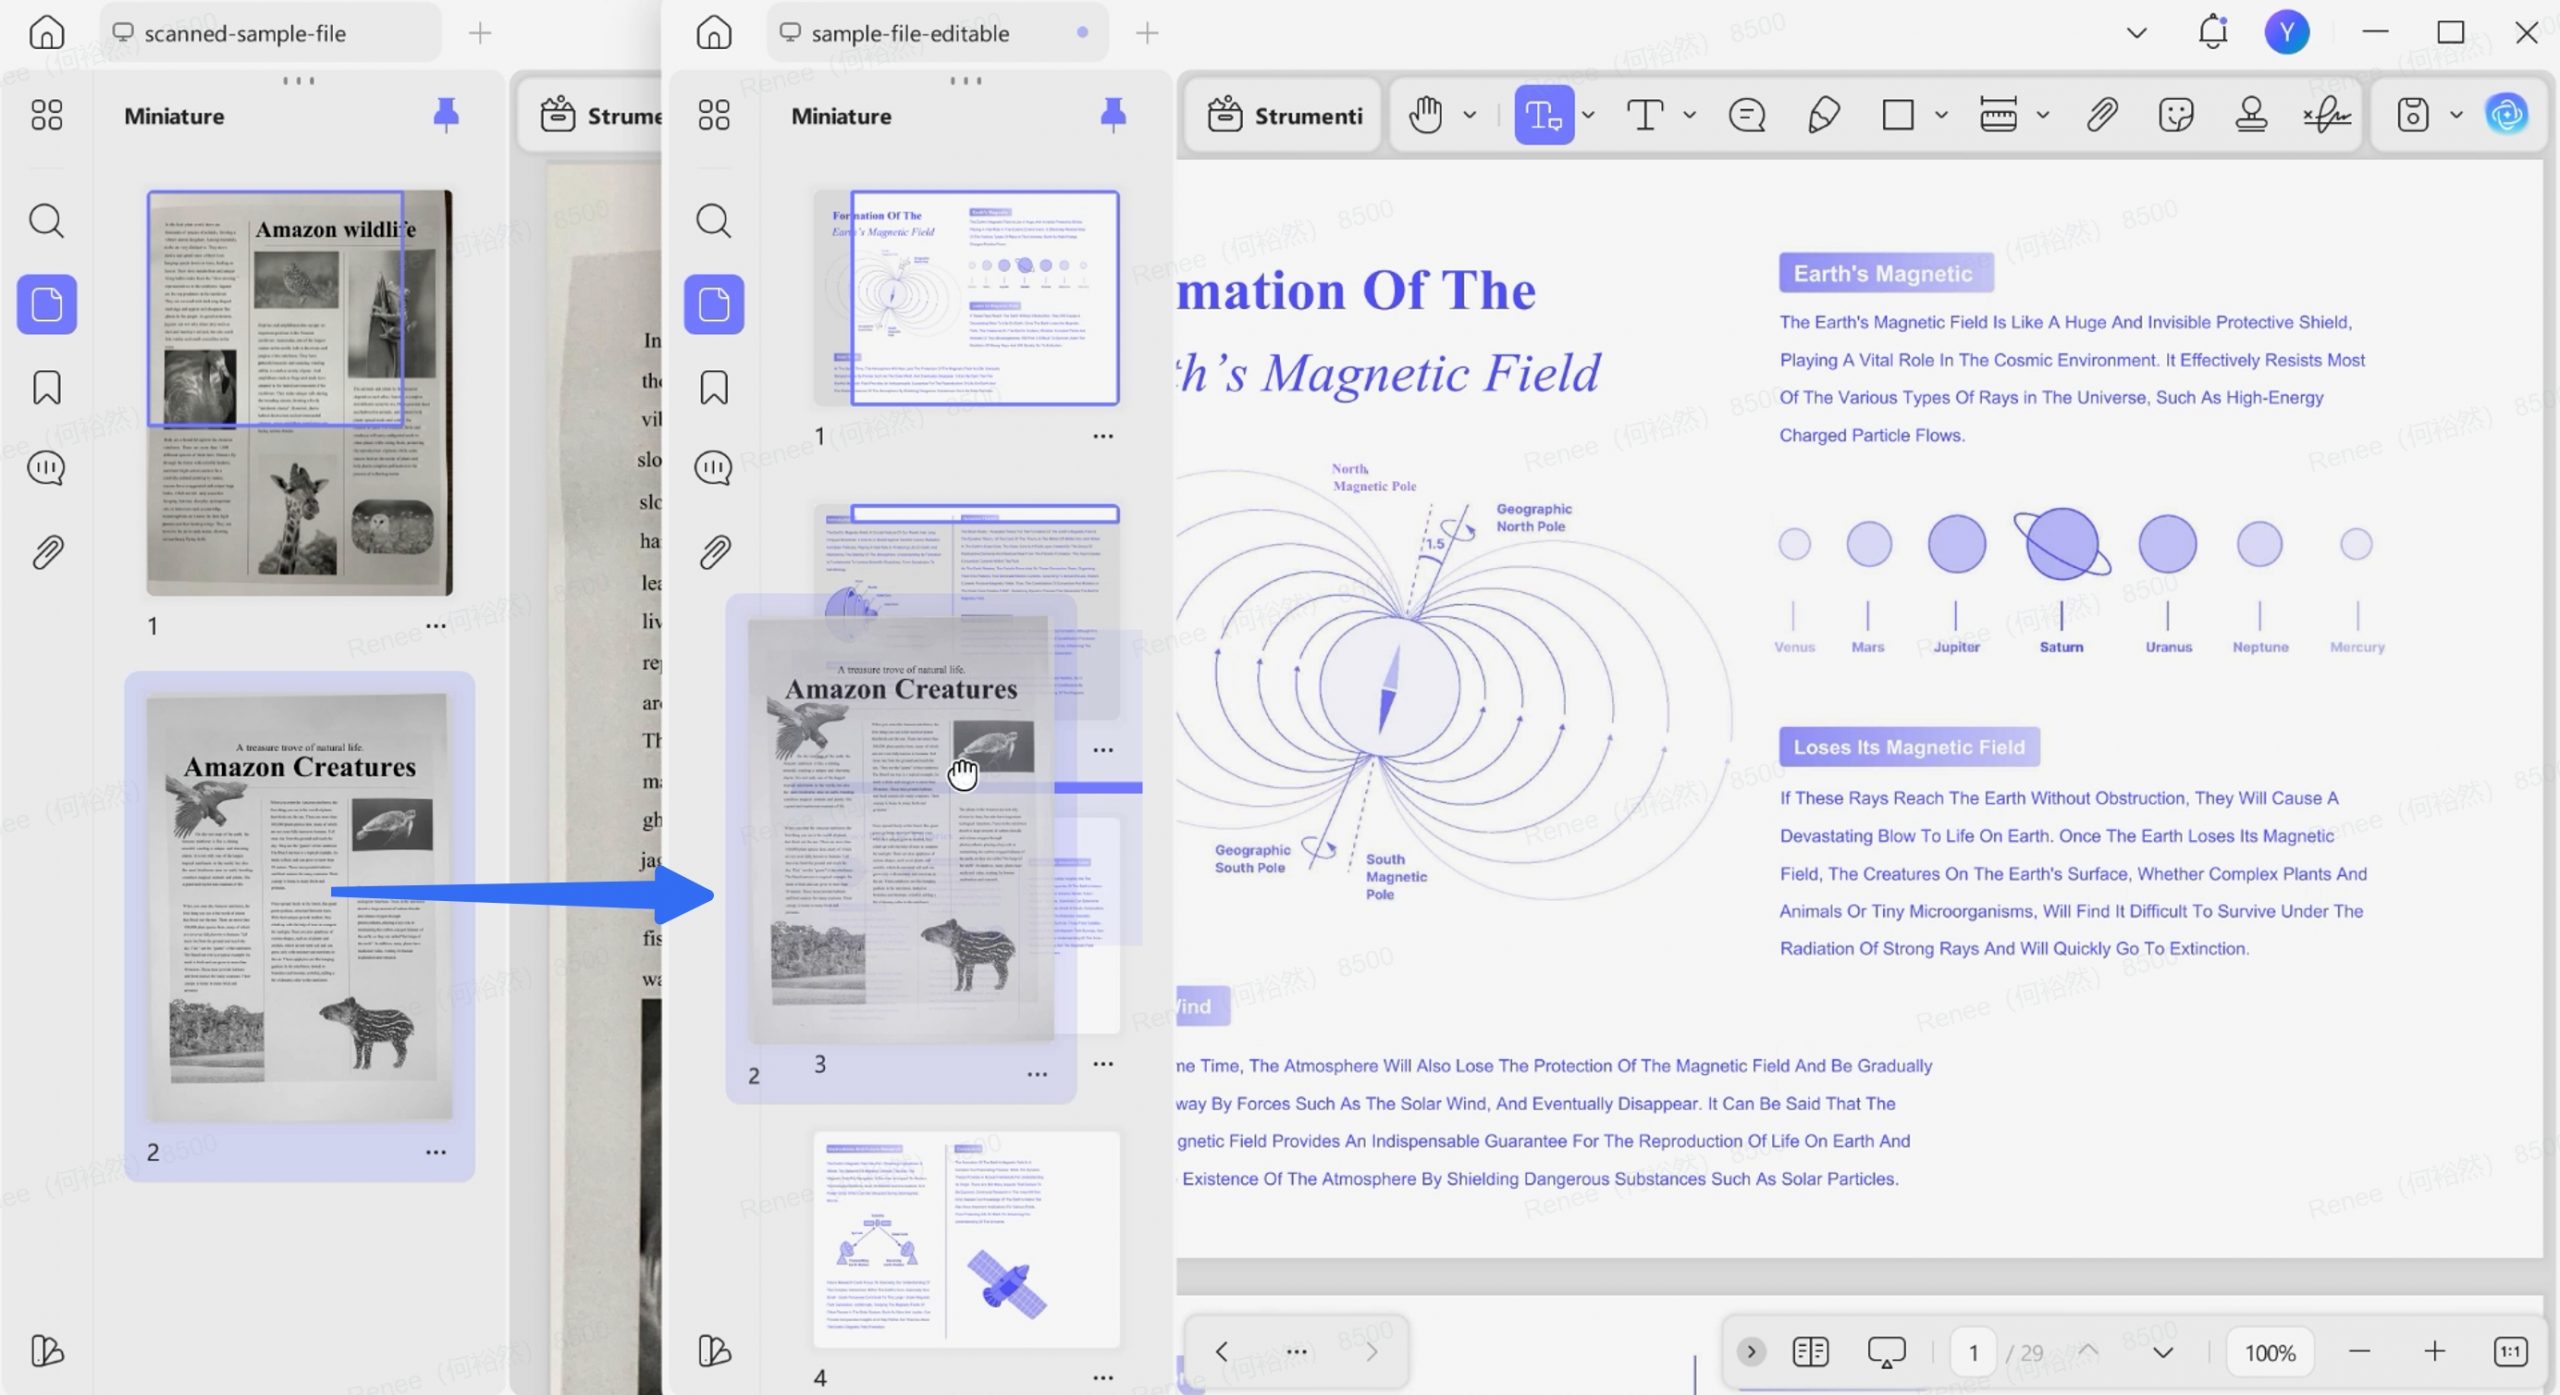Expand the Text tool dropdown arrow
Screen dimensions: 2560x1395
pyautogui.click(x=1690, y=116)
